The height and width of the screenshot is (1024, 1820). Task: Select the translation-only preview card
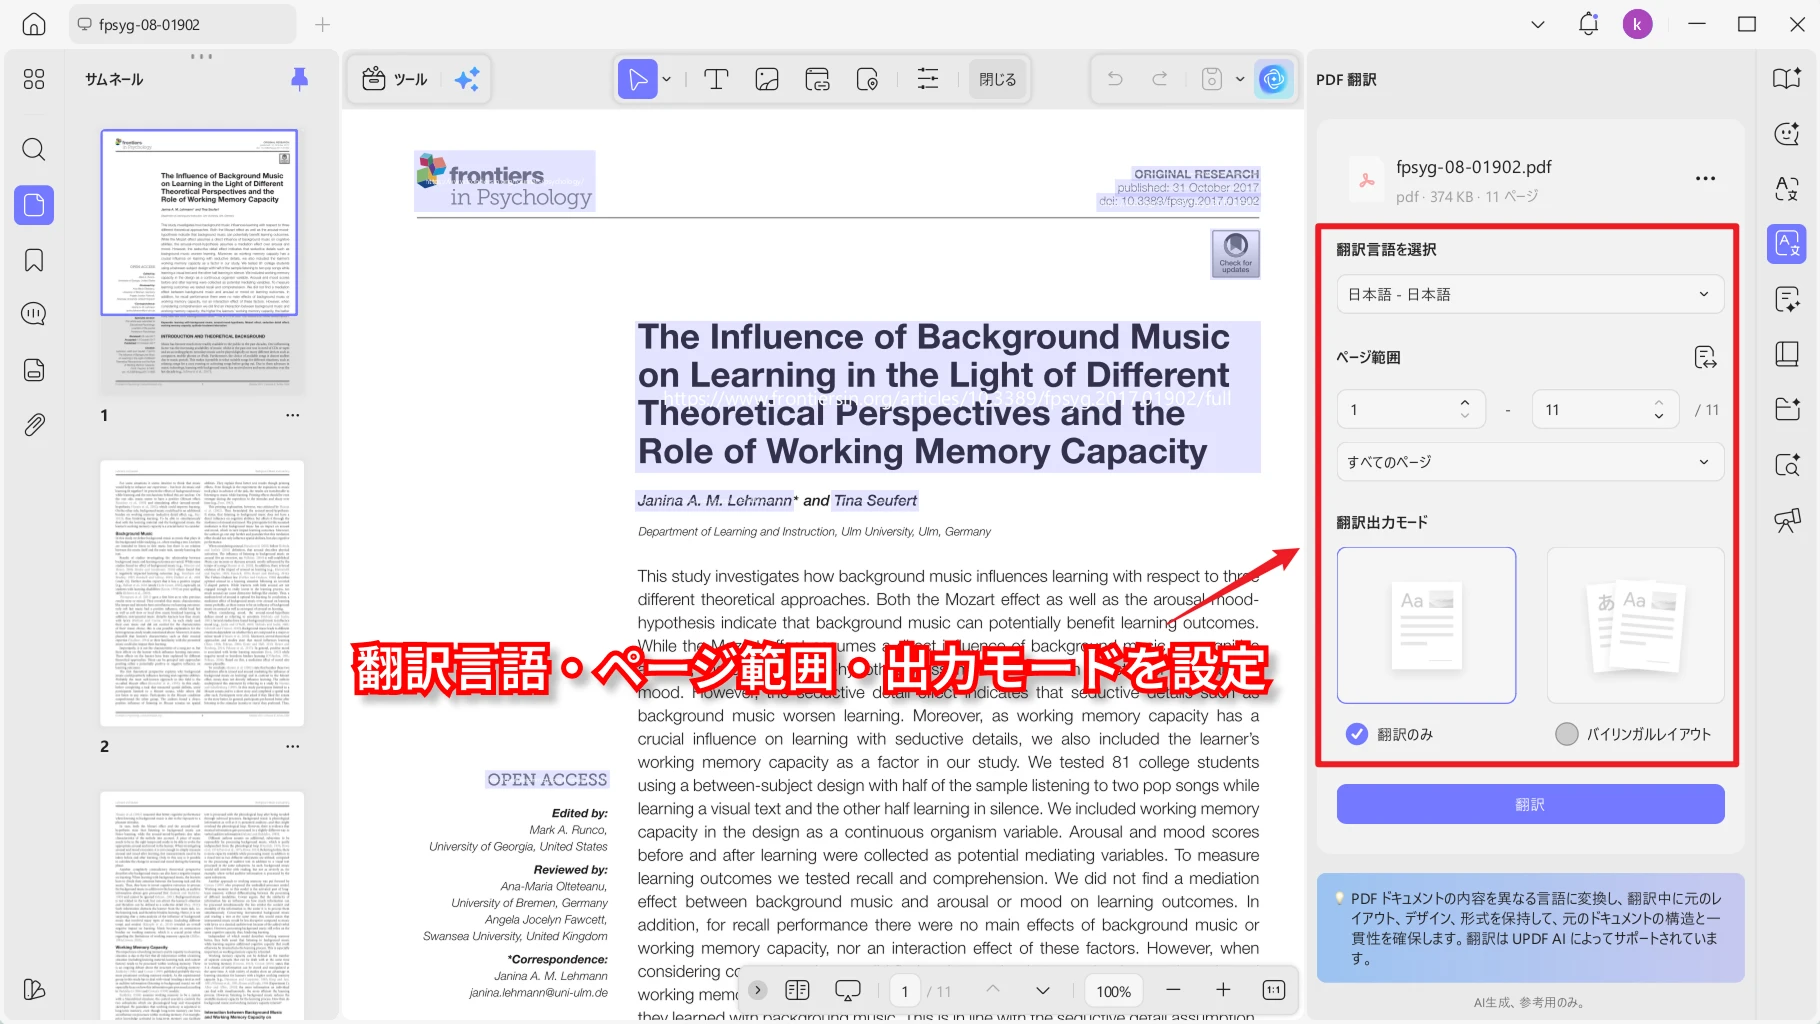click(1426, 625)
